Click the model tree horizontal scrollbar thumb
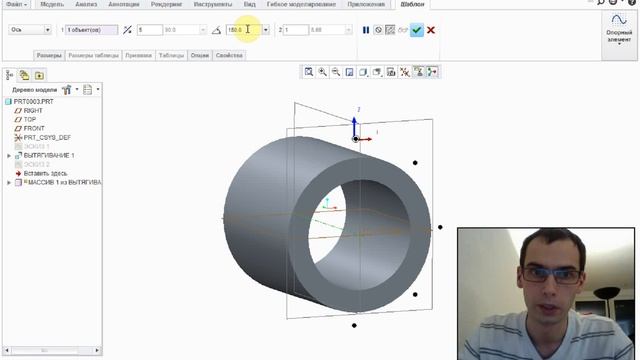The image size is (640, 360). tap(44, 351)
